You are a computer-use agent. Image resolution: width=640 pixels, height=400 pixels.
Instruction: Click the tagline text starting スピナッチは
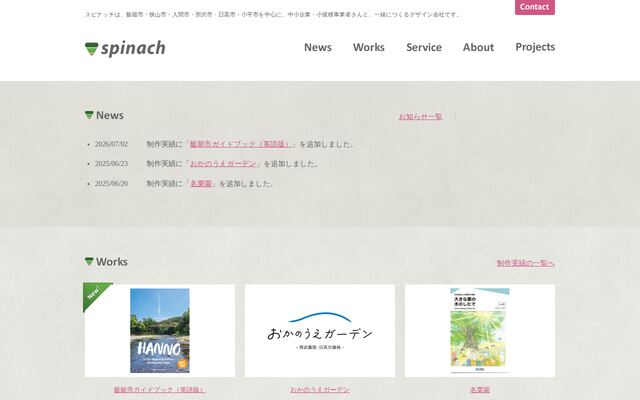point(273,15)
